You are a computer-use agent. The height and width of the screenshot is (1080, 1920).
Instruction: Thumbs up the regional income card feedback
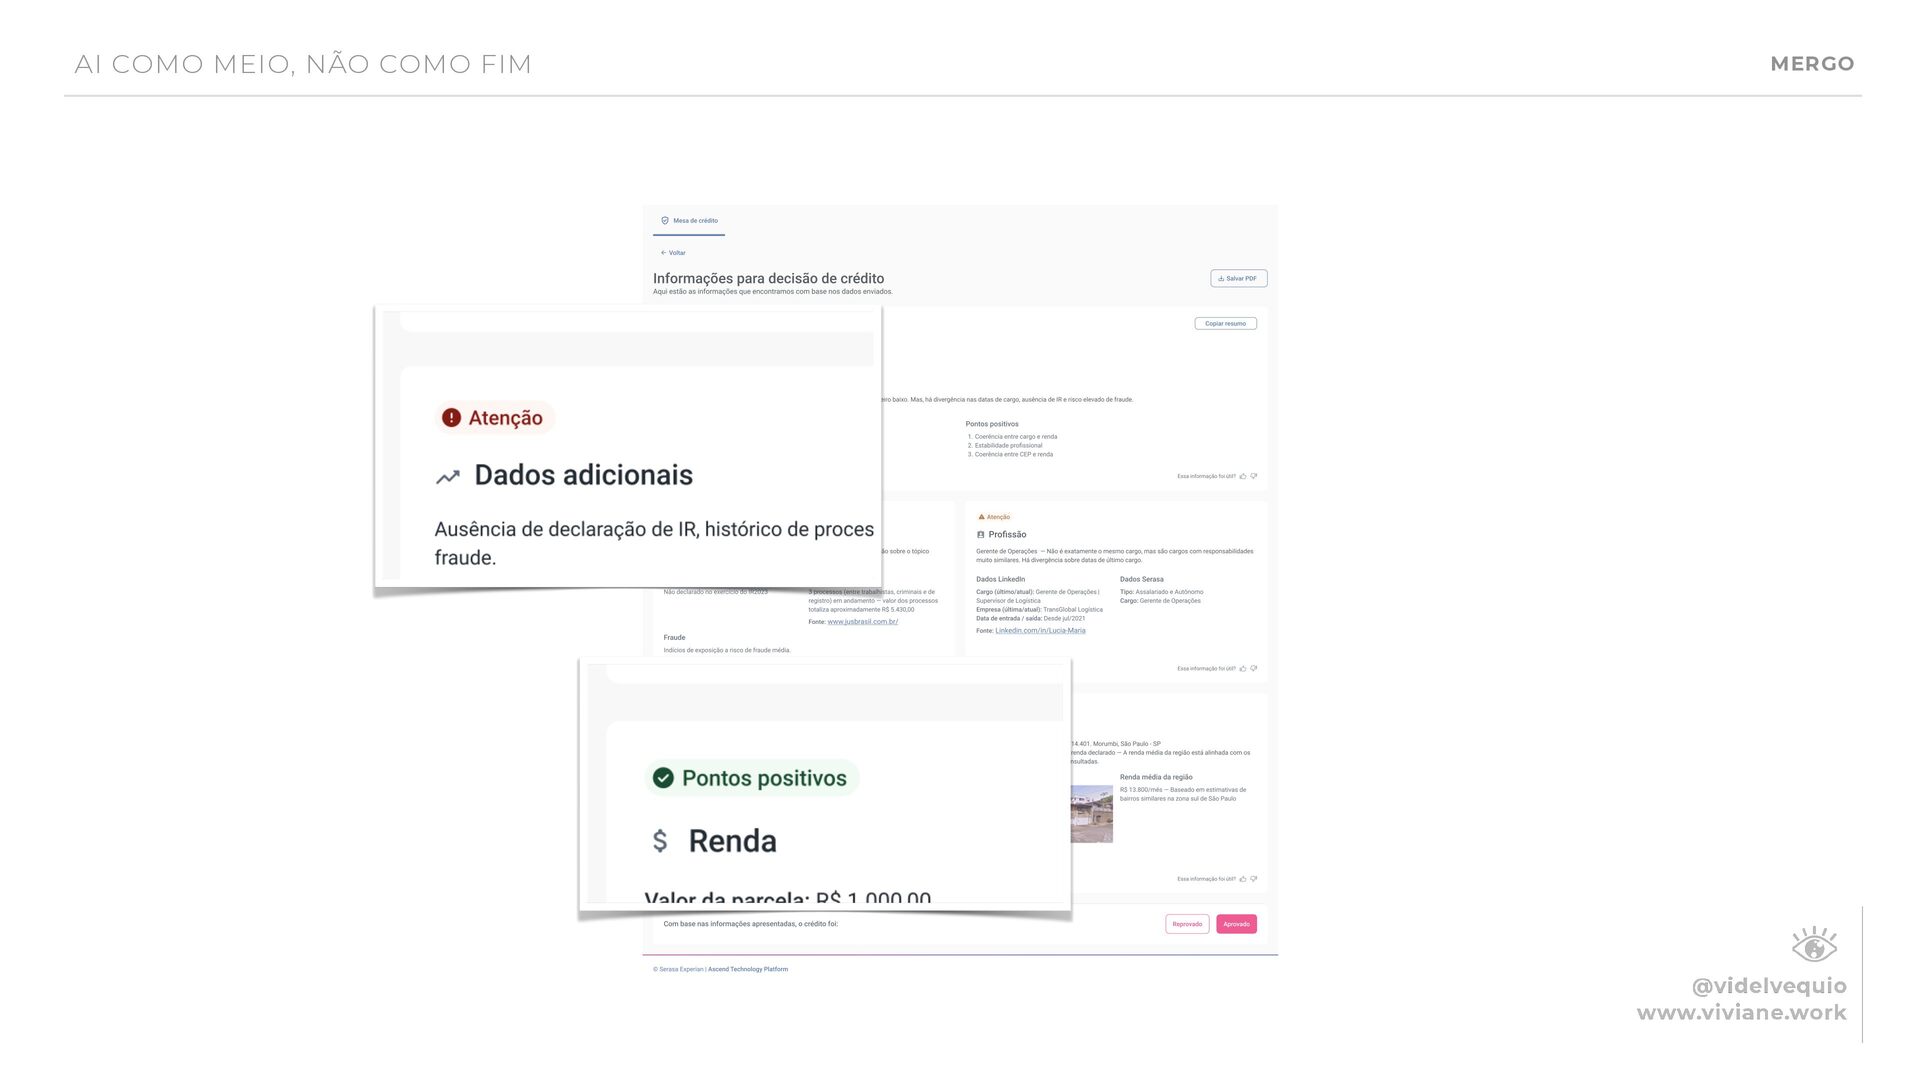click(x=1243, y=880)
